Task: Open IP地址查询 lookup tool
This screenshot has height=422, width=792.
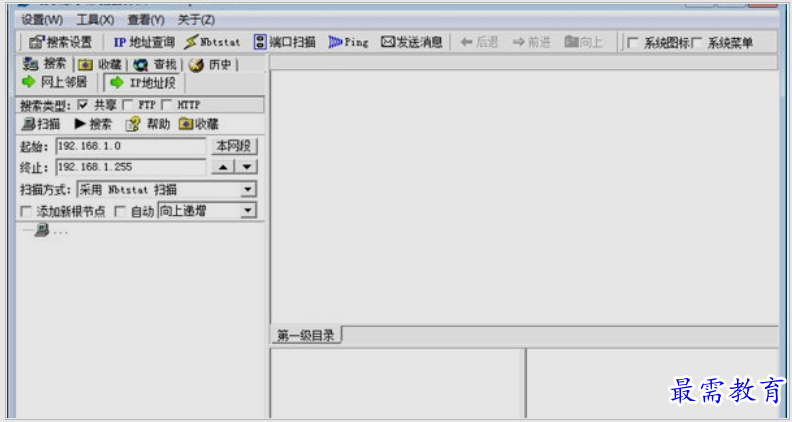Action: click(144, 42)
